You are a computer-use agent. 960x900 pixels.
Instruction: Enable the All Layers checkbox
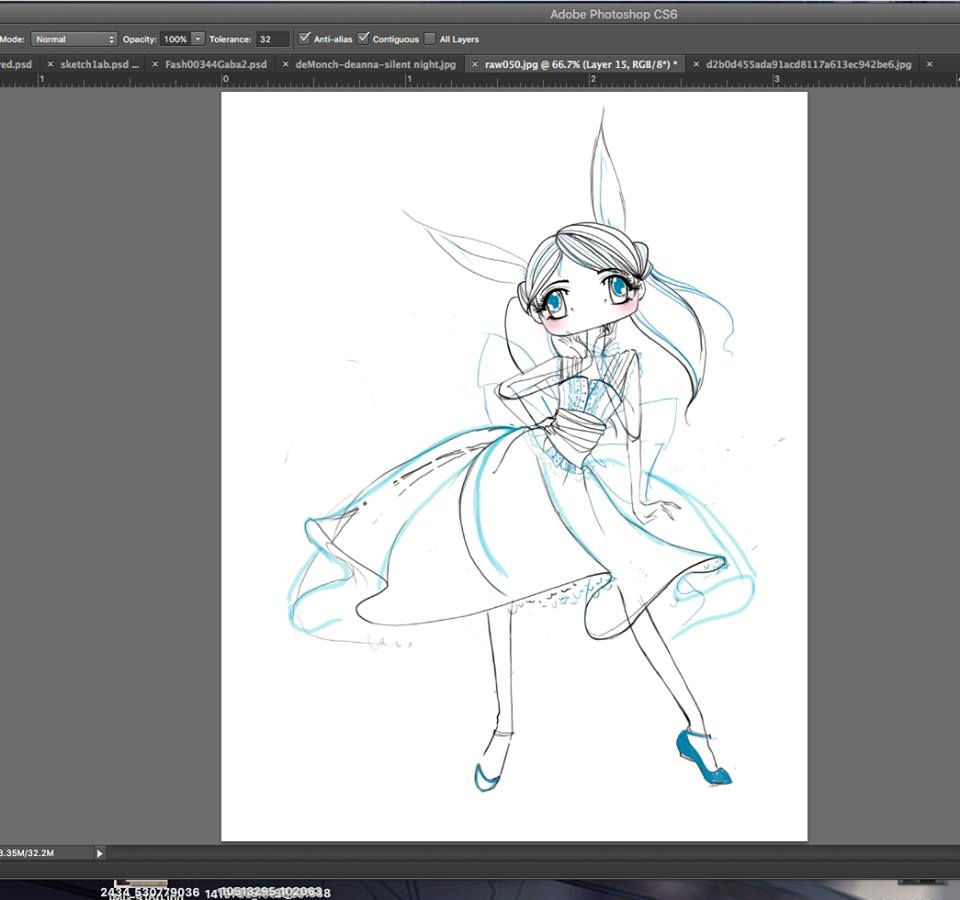[430, 39]
